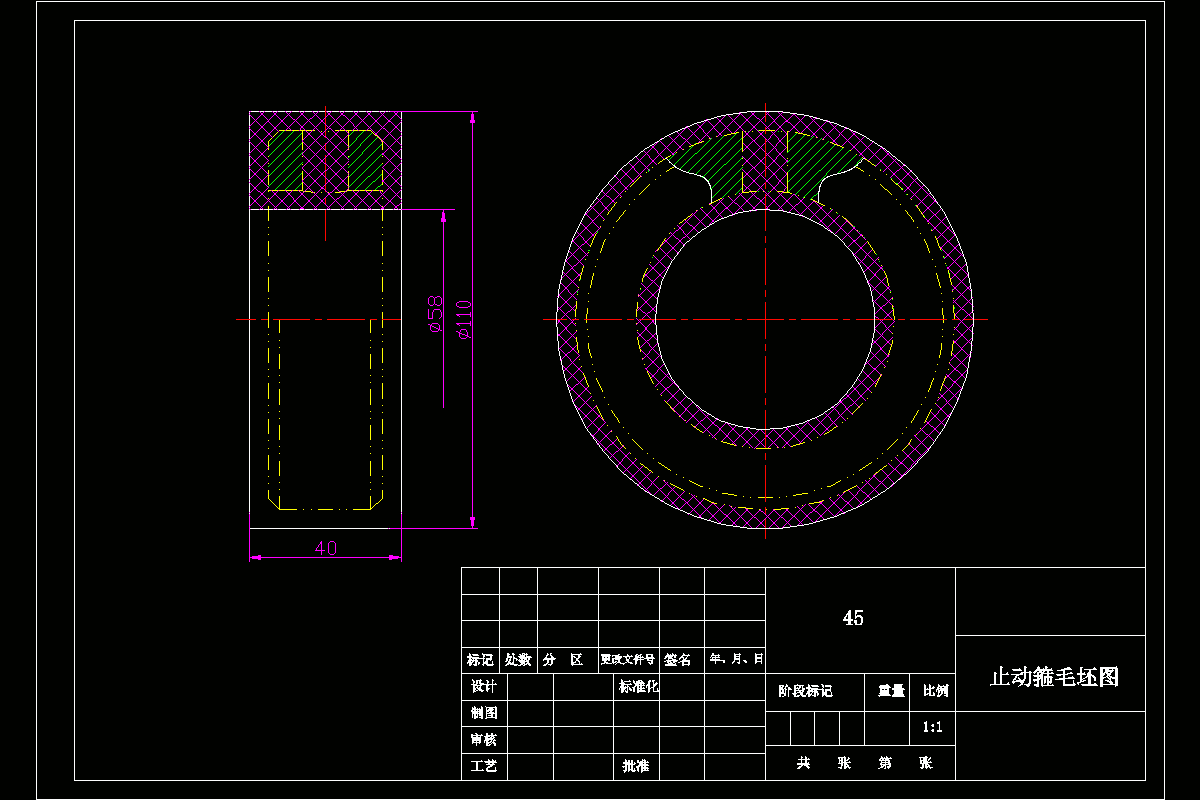This screenshot has width=1200, height=800.
Task: Click the 更改文件号 header cell
Action: 628,660
